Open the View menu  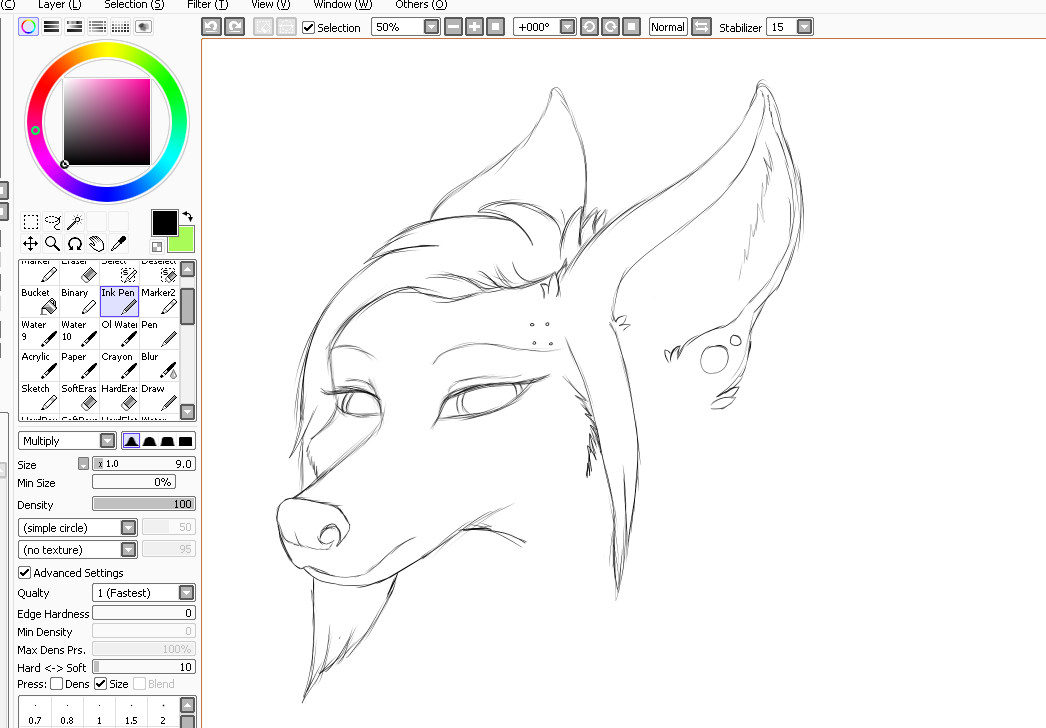(x=271, y=5)
